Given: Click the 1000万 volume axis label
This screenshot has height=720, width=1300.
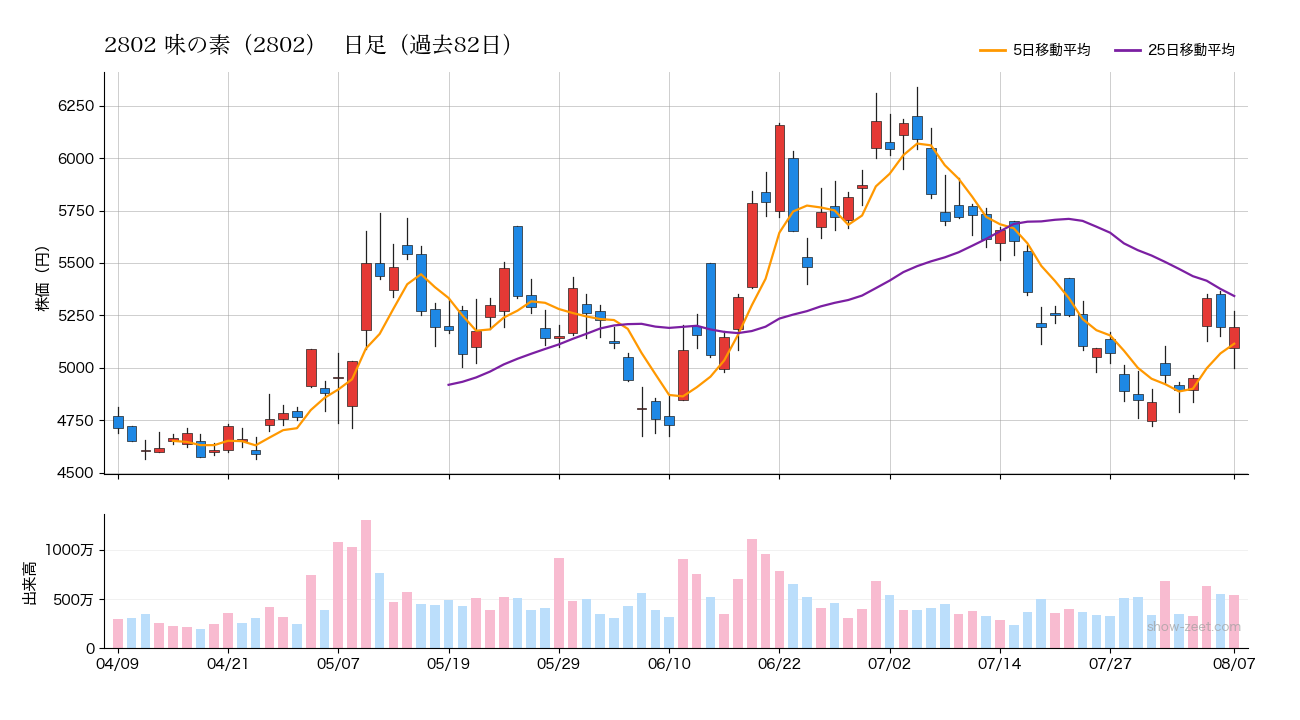Looking at the screenshot, I should [70, 550].
